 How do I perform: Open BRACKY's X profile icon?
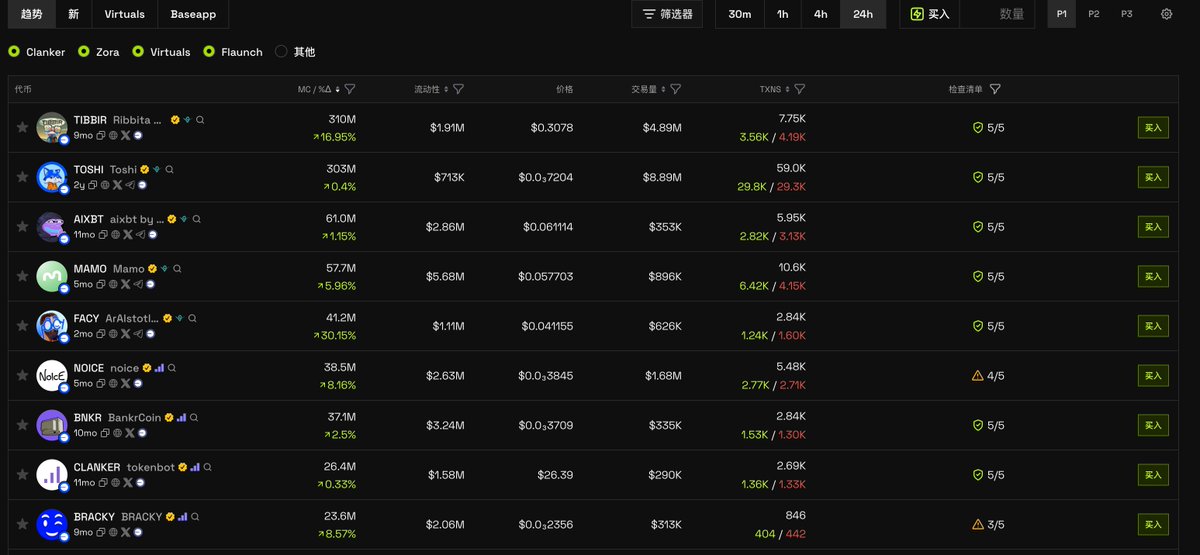pos(125,532)
